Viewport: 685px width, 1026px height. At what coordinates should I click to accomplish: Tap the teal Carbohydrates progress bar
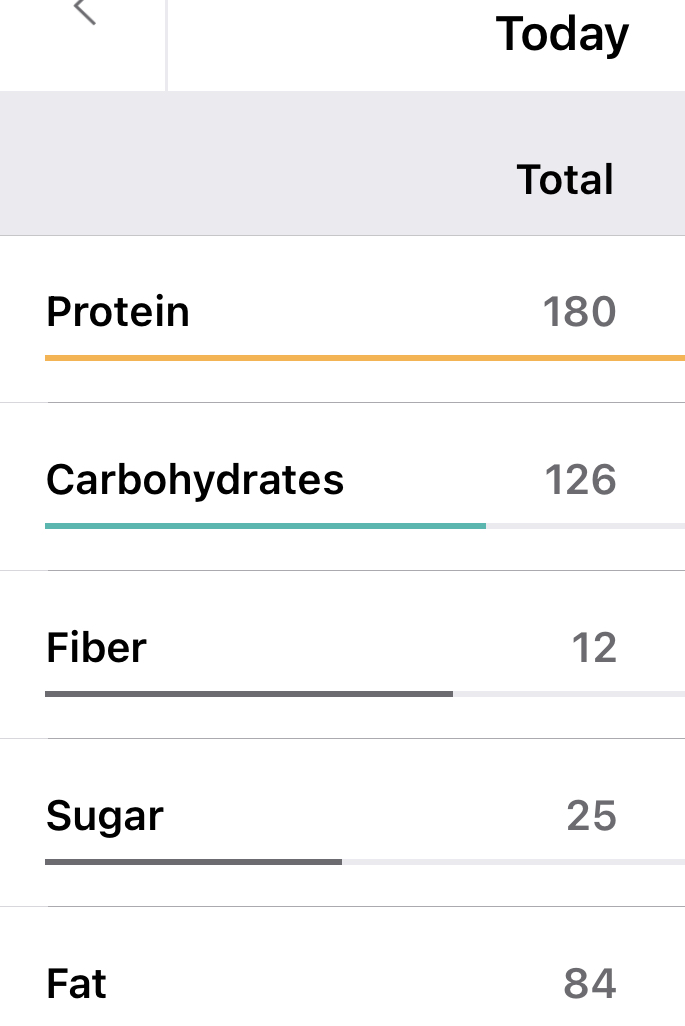[x=265, y=525]
